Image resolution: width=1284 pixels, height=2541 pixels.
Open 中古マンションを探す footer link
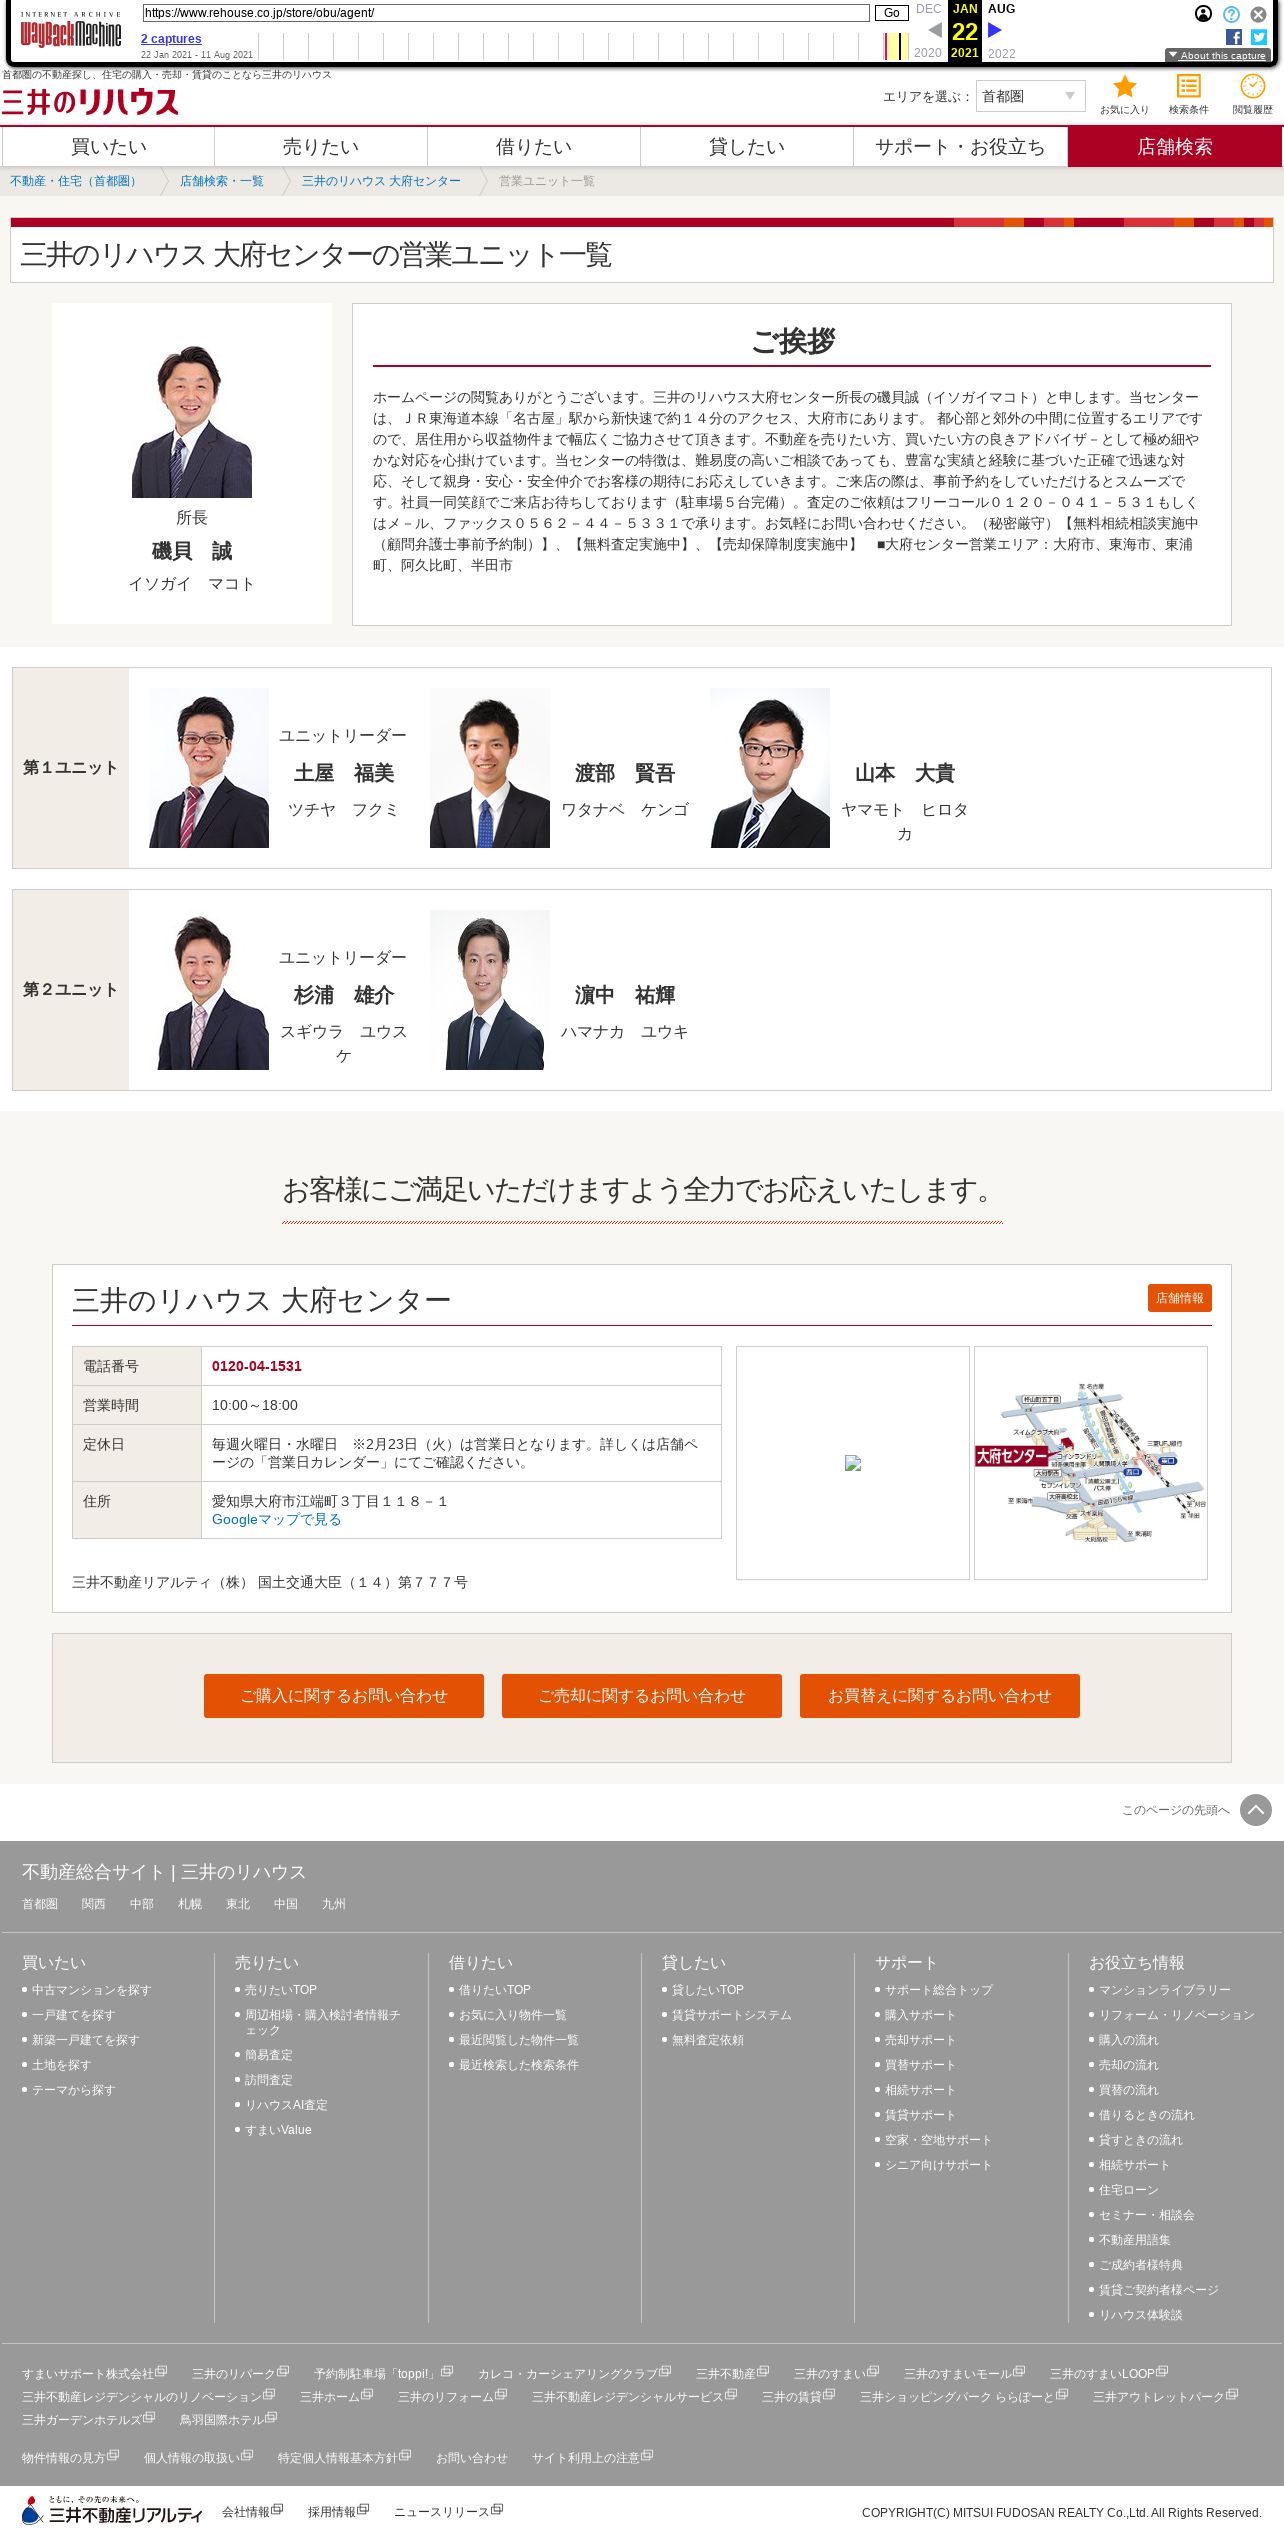click(x=91, y=1990)
